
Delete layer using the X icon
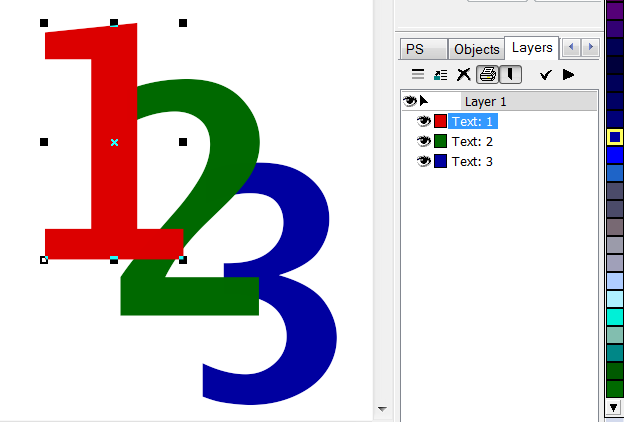coord(463,74)
